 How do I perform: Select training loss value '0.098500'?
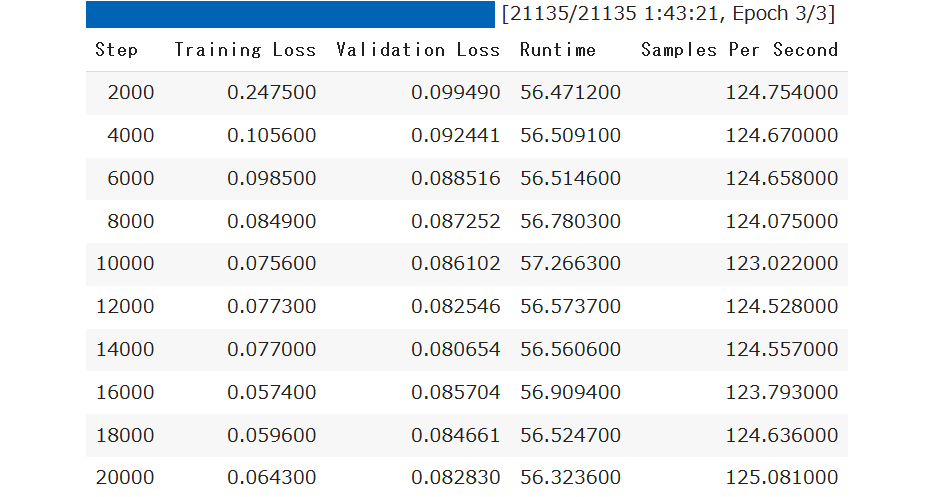coord(271,178)
